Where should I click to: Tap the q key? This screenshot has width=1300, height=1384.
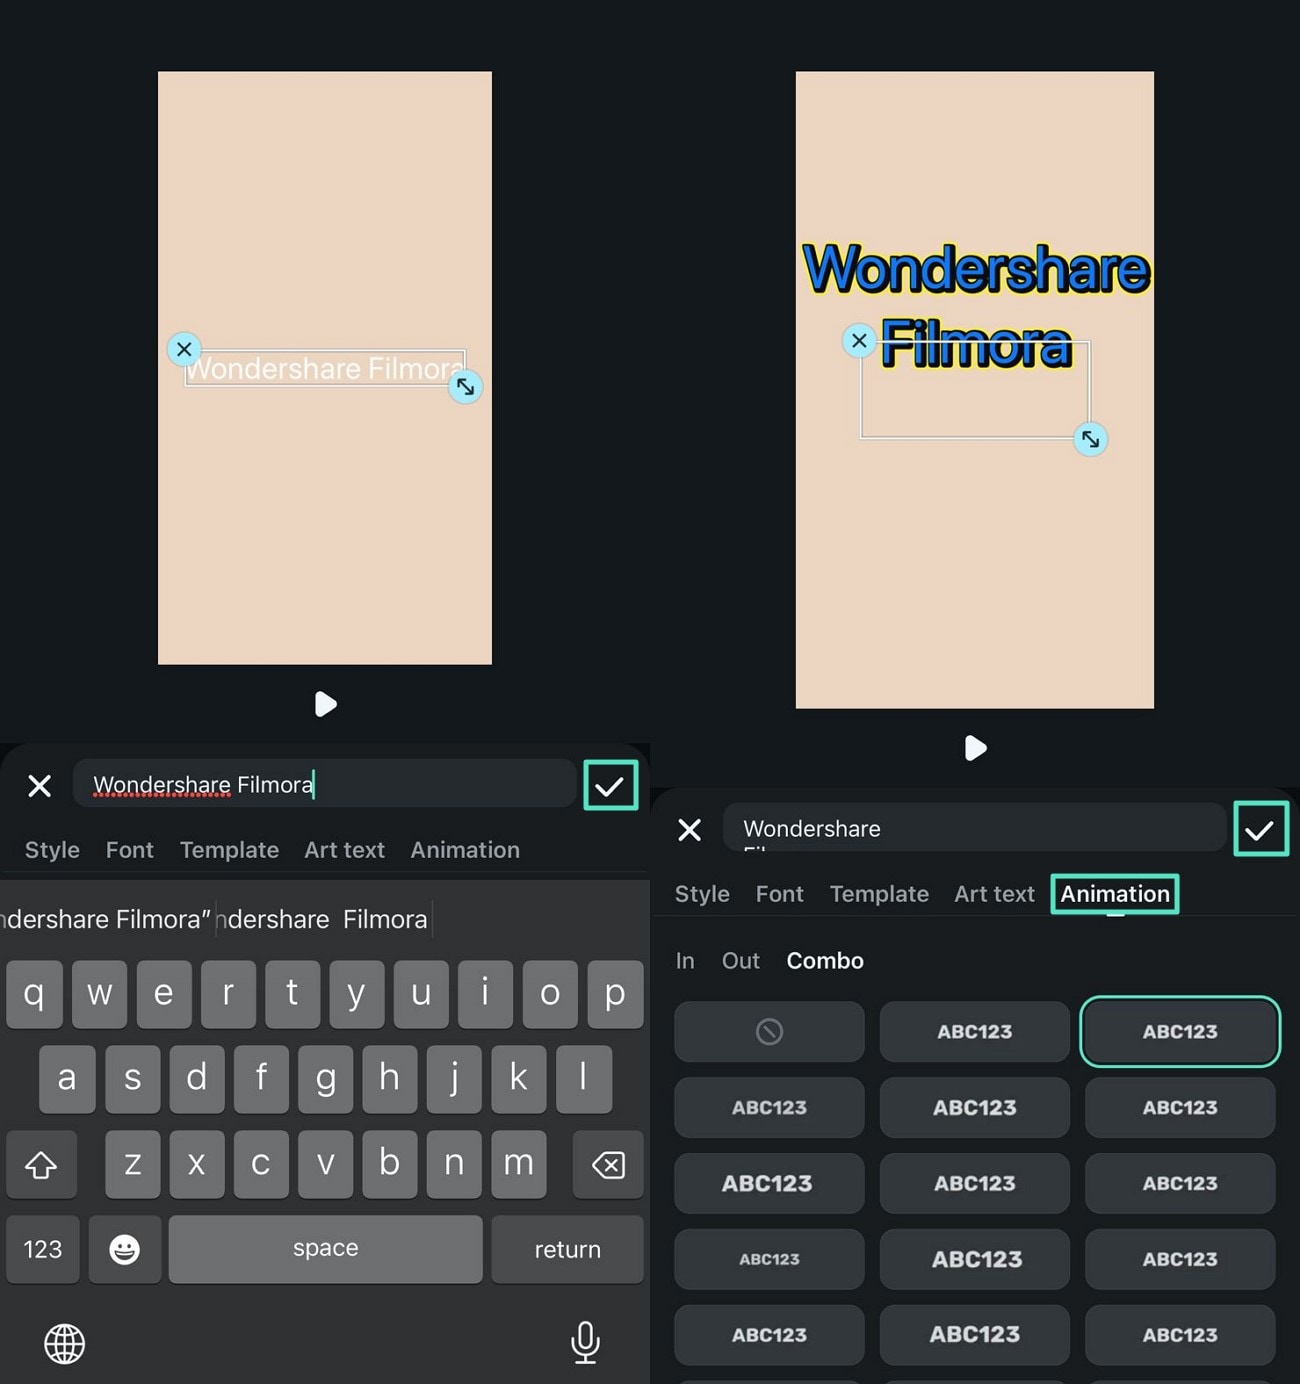point(34,994)
